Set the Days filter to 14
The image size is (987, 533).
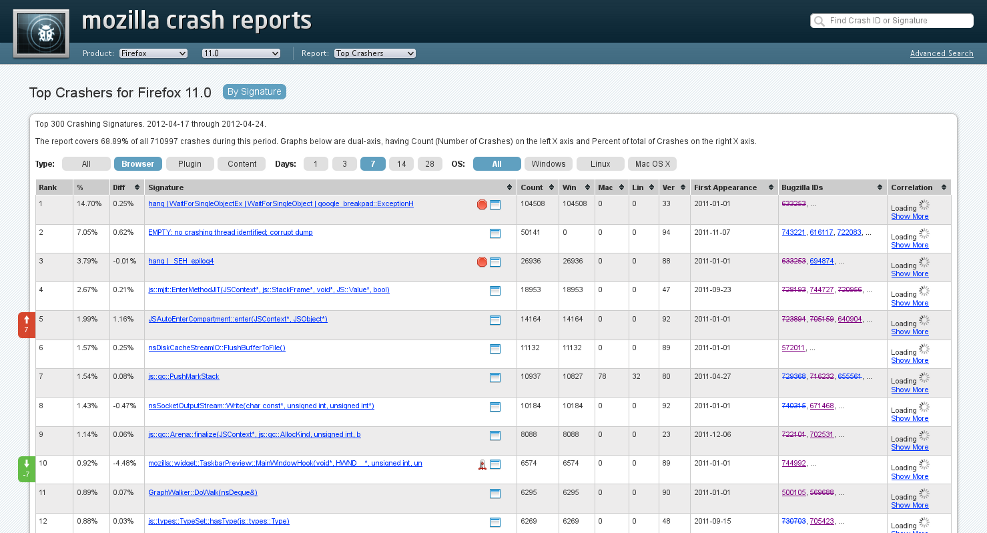coord(401,164)
